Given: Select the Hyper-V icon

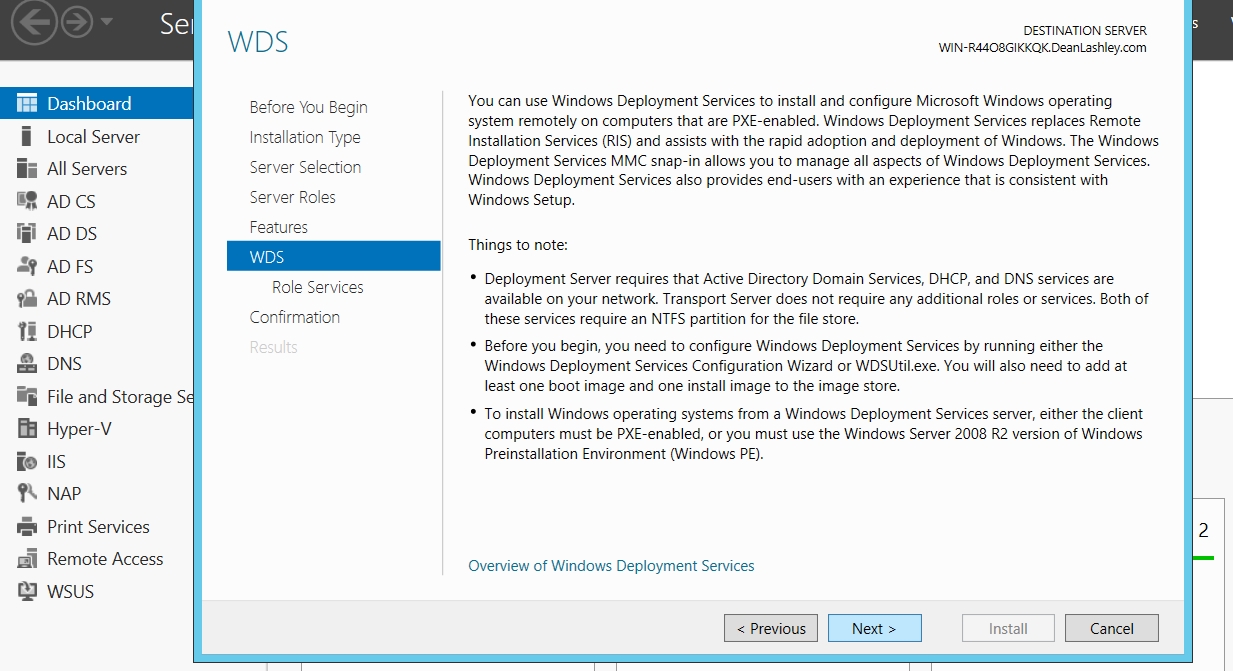Looking at the screenshot, I should point(27,429).
